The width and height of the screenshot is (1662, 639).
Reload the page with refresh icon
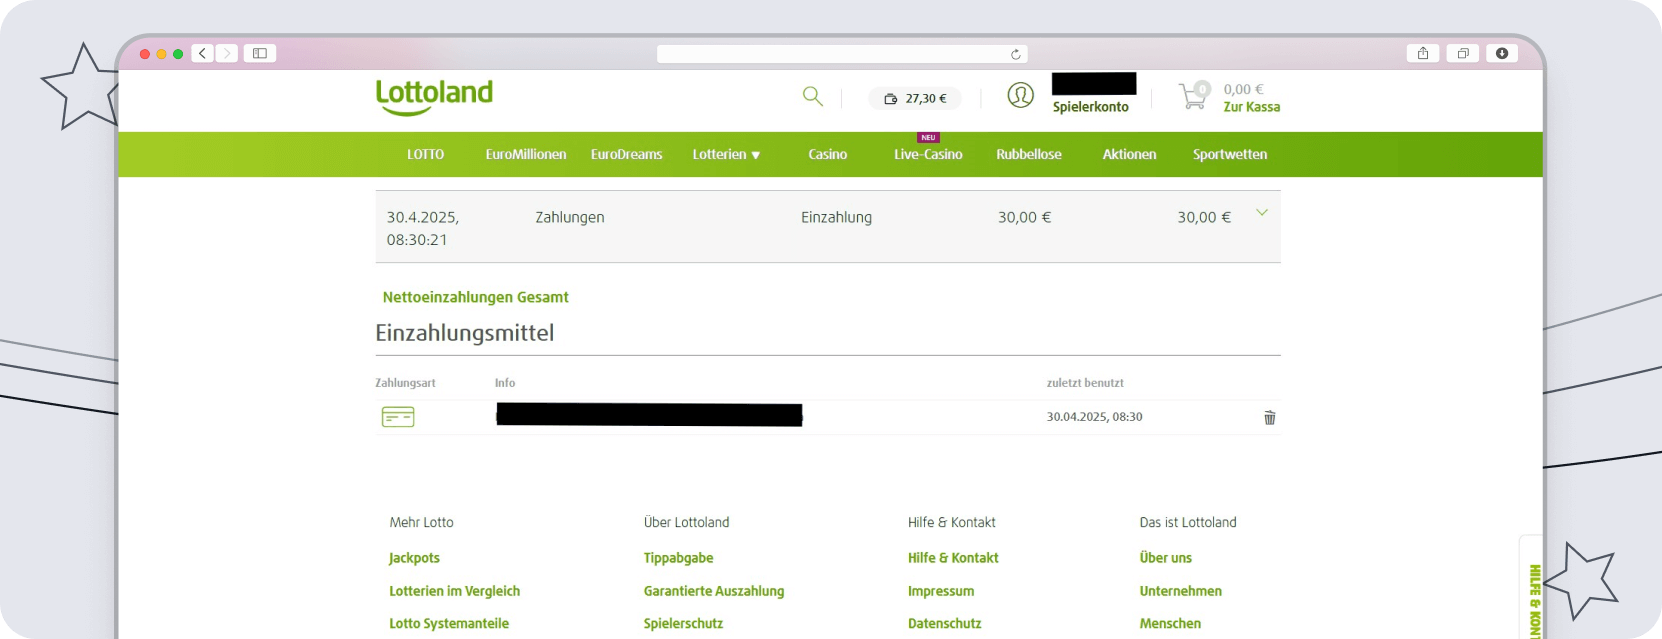coord(1015,54)
